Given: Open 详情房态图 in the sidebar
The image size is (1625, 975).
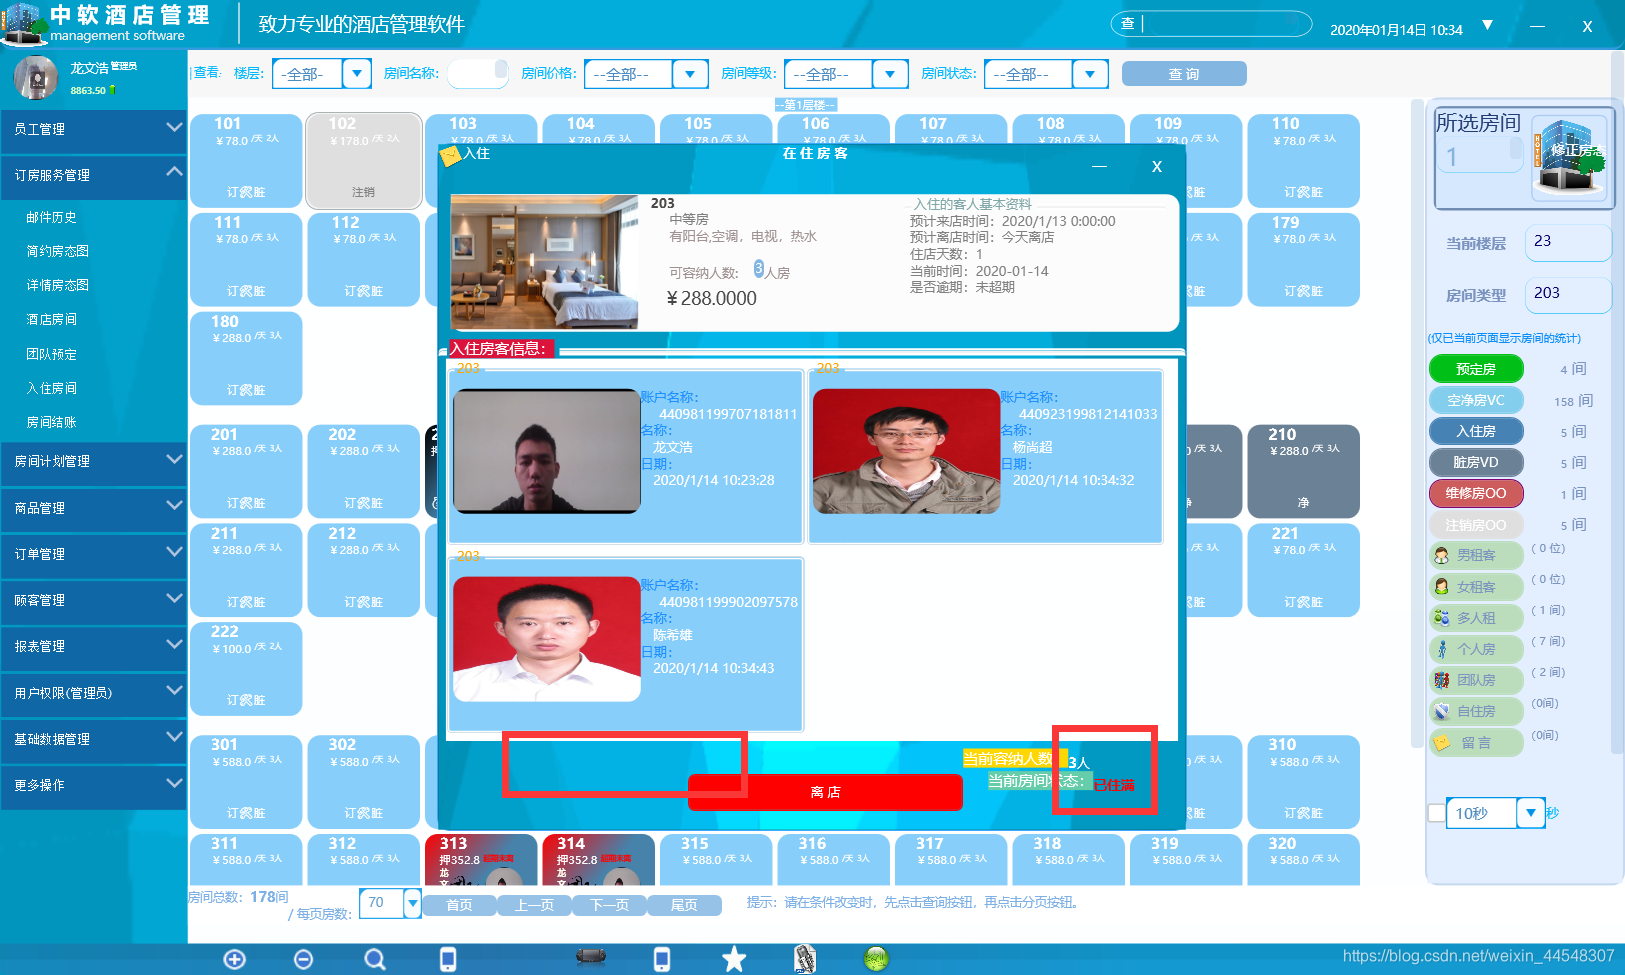Looking at the screenshot, I should (x=58, y=285).
